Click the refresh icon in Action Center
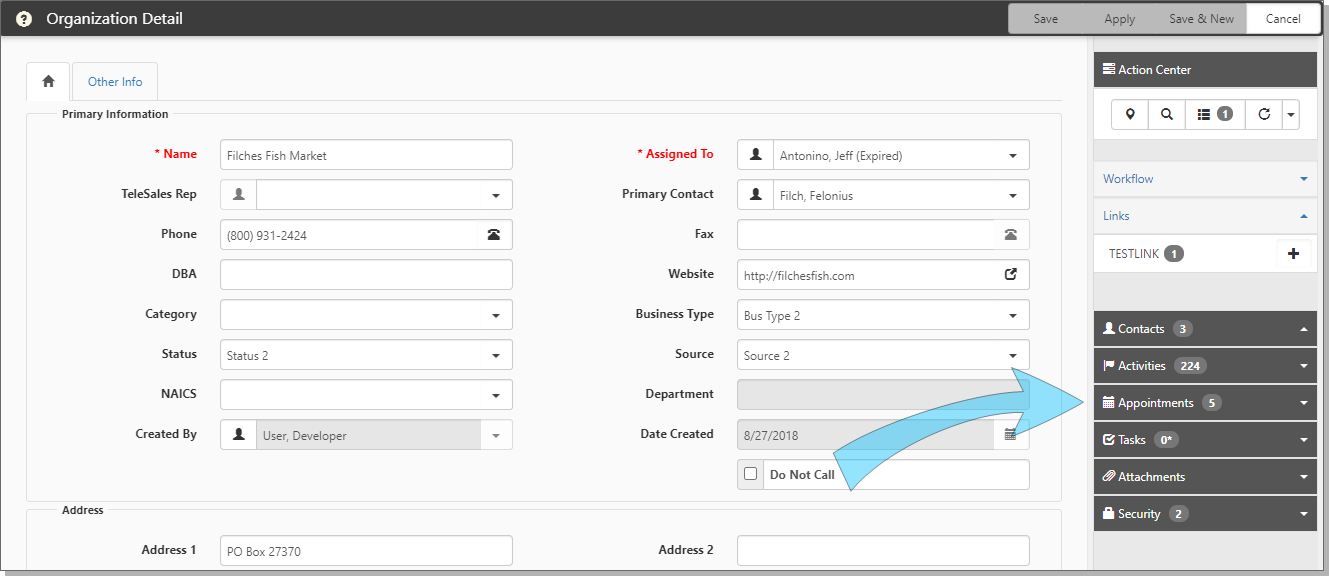The image size is (1329, 576). (x=1264, y=115)
